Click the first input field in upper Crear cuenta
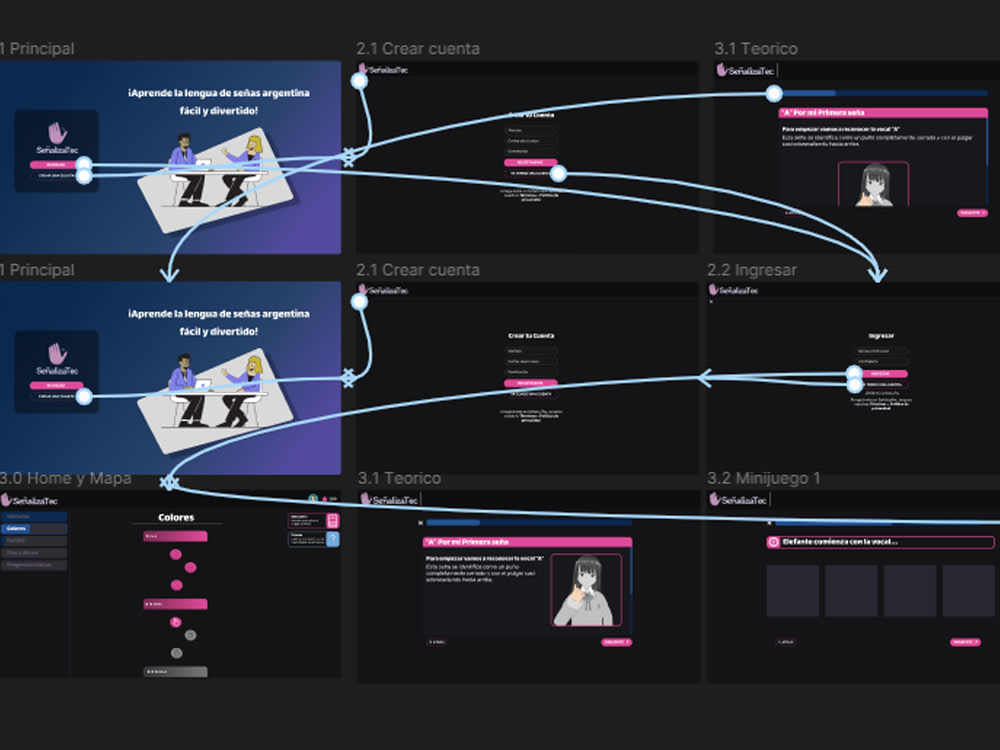This screenshot has width=1000, height=750. pos(531,130)
